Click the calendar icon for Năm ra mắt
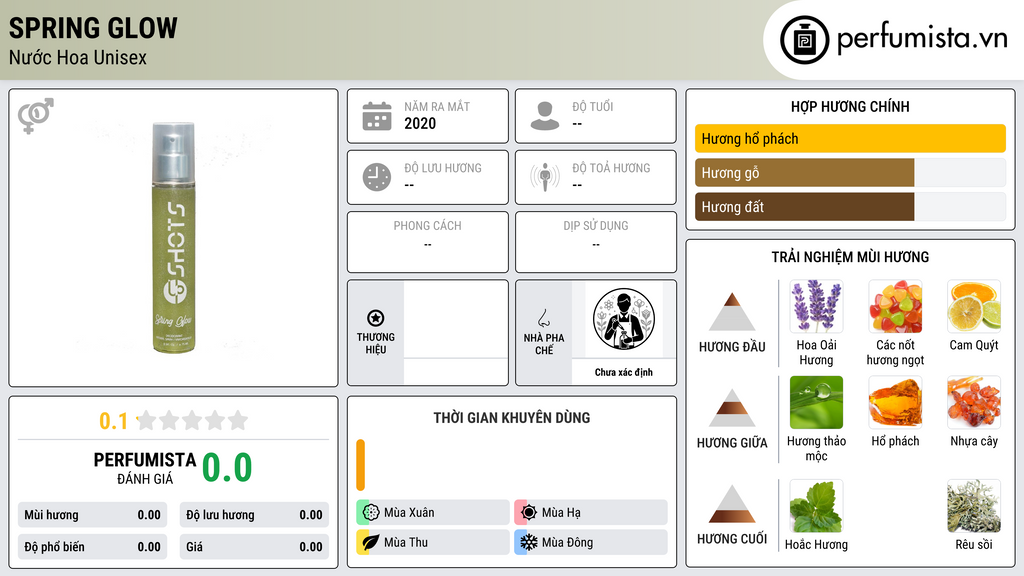The width and height of the screenshot is (1024, 576). pos(377,116)
